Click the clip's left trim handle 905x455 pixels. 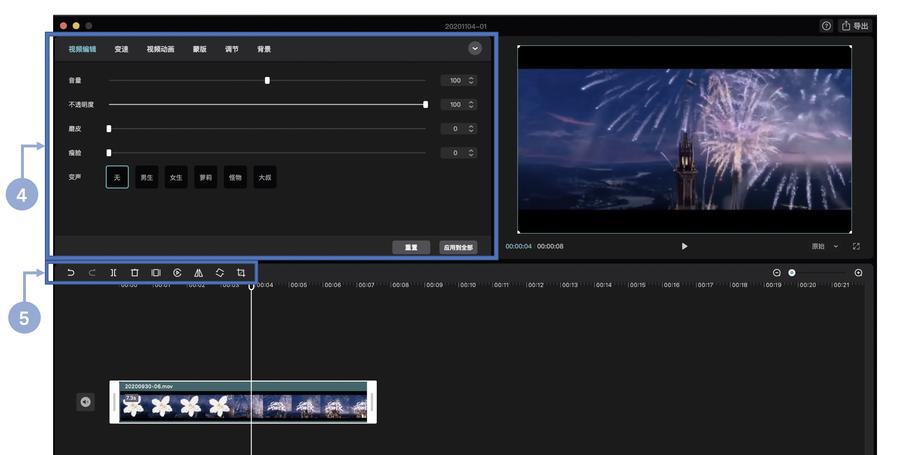point(114,402)
